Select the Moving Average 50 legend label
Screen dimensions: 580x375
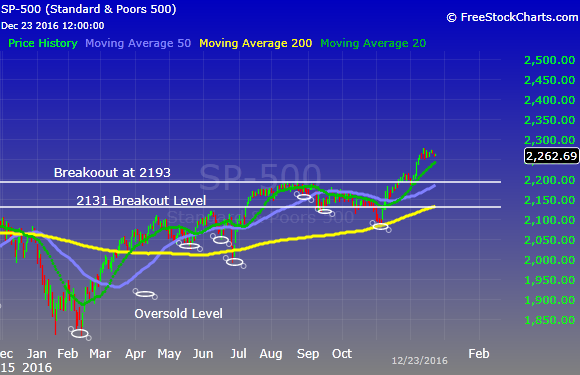(138, 43)
